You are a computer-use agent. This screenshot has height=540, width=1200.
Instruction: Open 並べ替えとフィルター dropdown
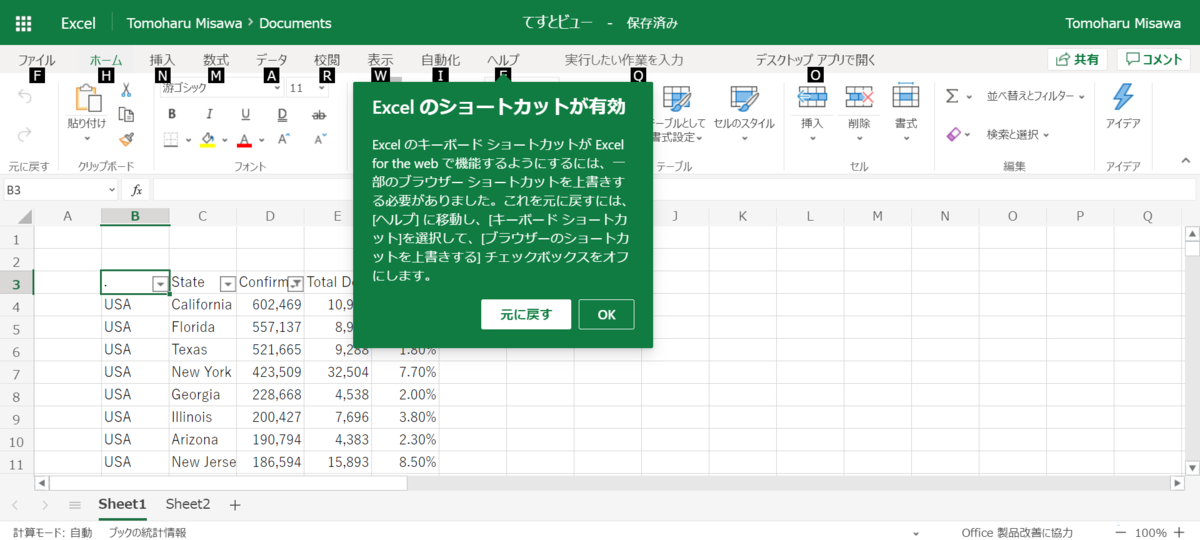point(1036,96)
